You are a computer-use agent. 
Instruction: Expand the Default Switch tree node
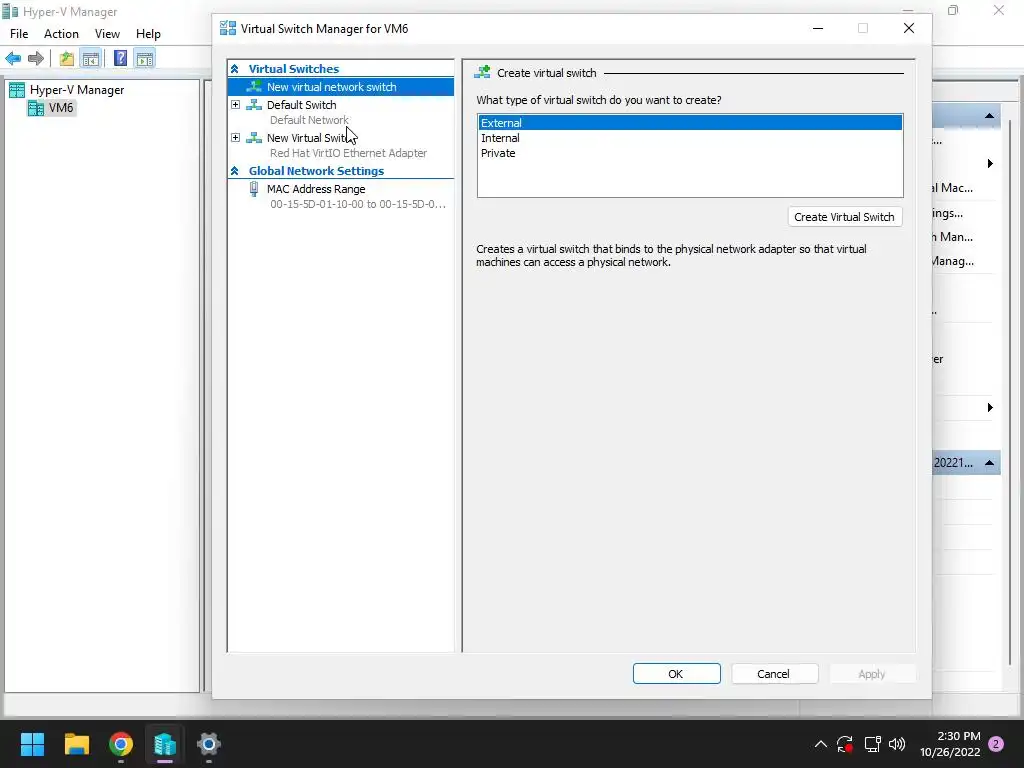(x=235, y=104)
